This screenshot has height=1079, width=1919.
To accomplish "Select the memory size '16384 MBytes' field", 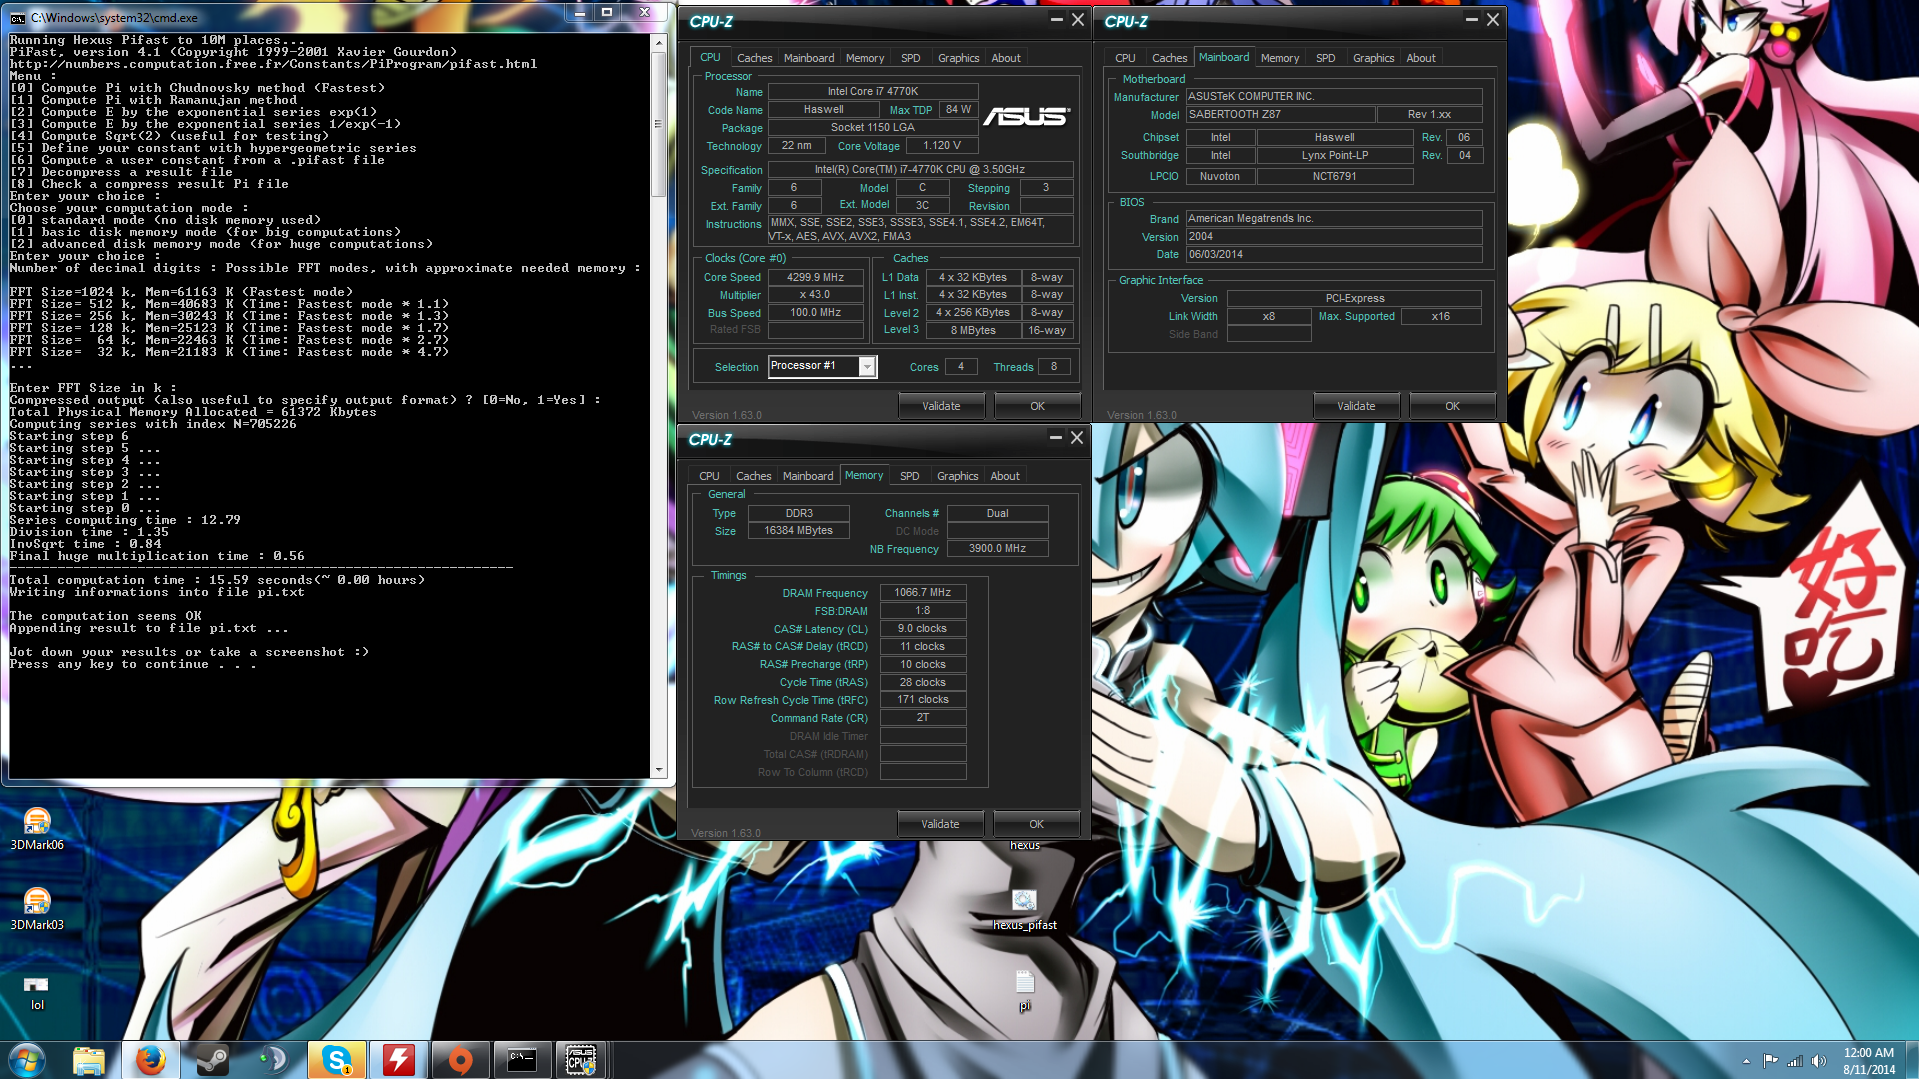I will coord(798,531).
